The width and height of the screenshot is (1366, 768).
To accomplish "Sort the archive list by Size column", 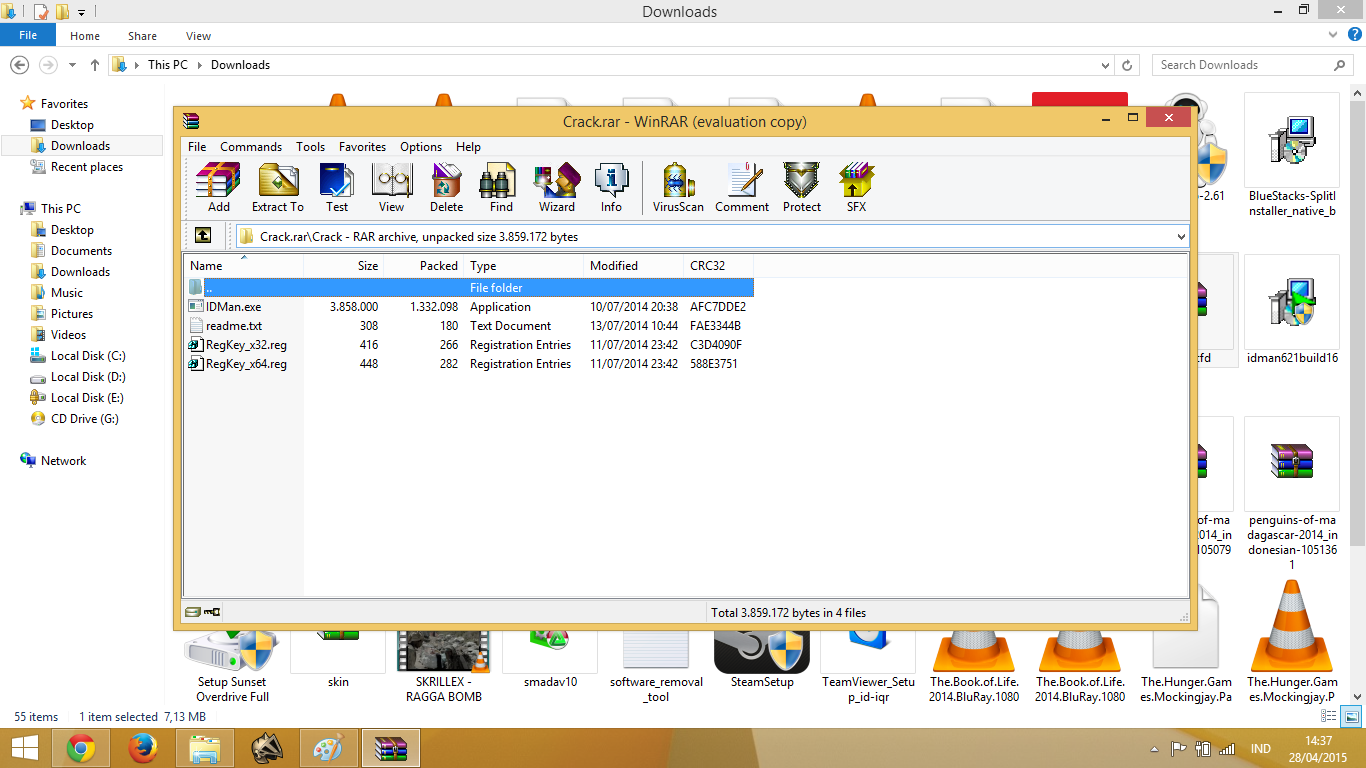I will (344, 266).
